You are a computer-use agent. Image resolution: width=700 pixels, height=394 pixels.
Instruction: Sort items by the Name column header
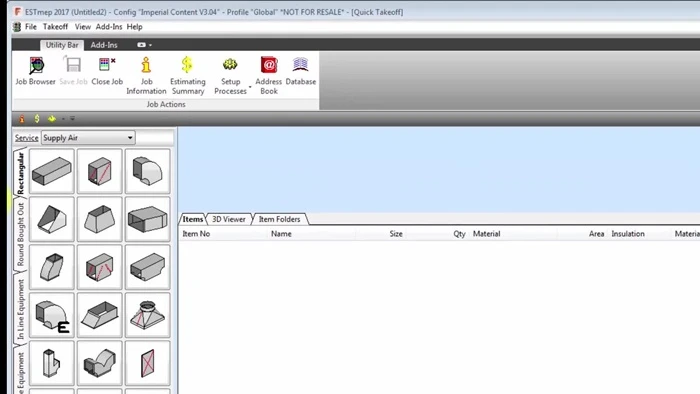pos(281,234)
